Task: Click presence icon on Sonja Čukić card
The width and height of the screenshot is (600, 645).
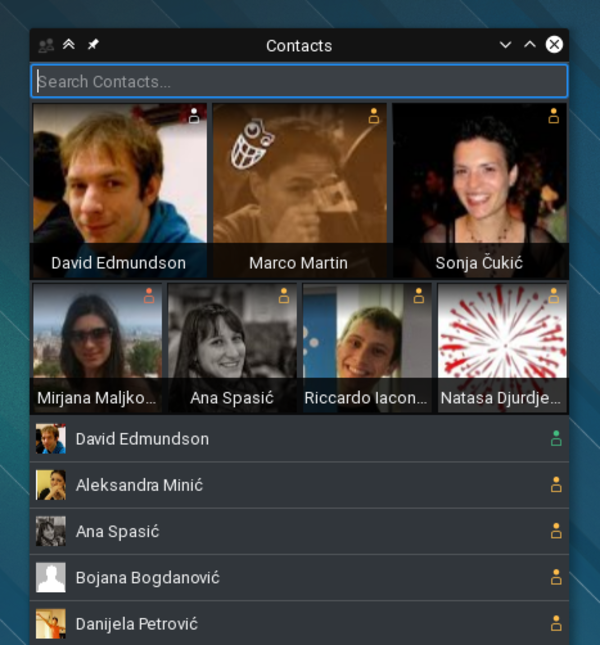Action: [554, 116]
